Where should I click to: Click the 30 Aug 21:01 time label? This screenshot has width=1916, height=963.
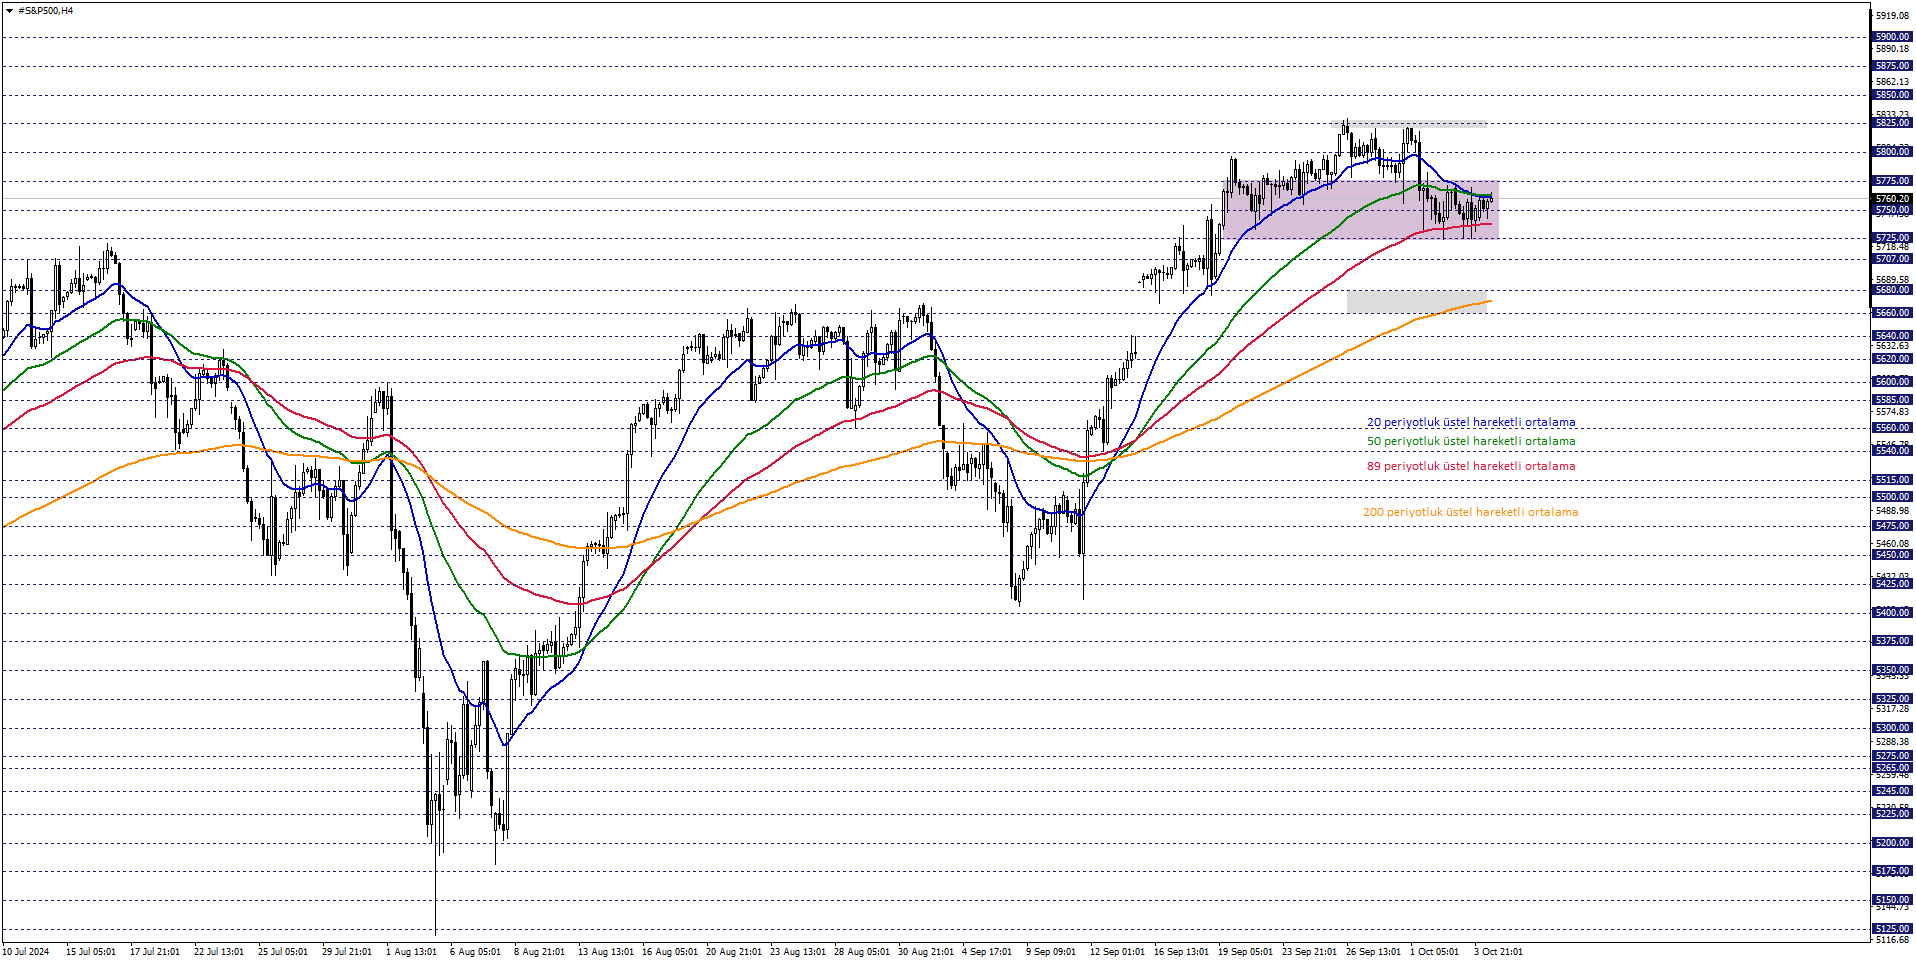point(926,952)
